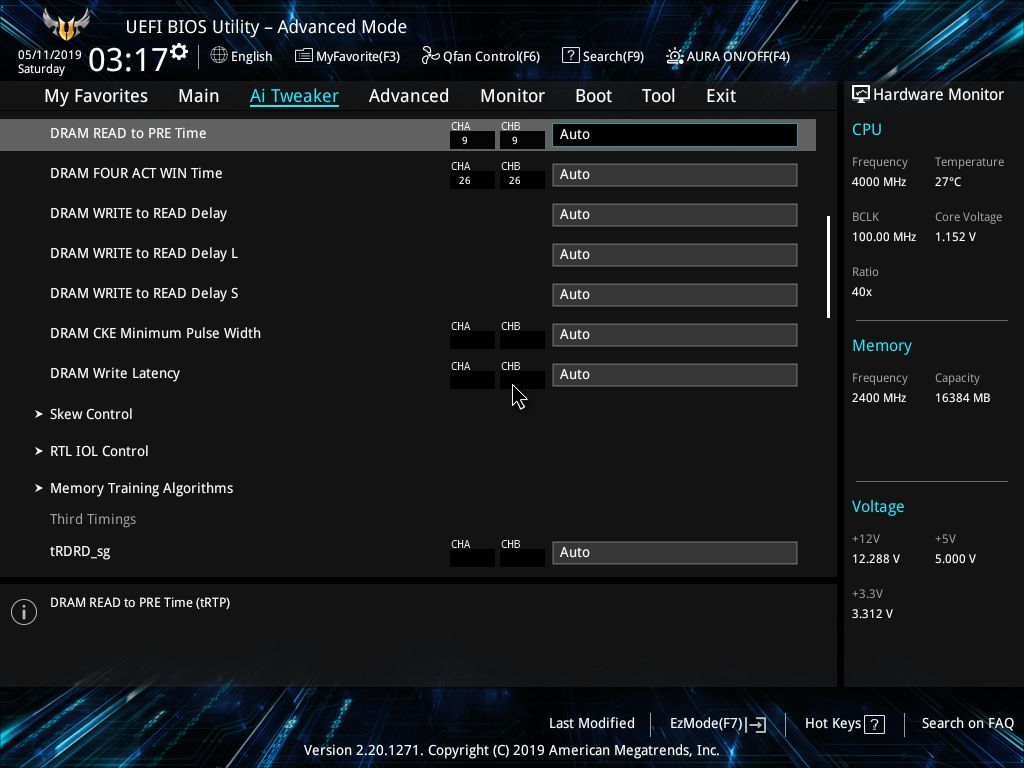Image resolution: width=1024 pixels, height=768 pixels.
Task: Open Qfan Control fan icon
Action: (430, 56)
